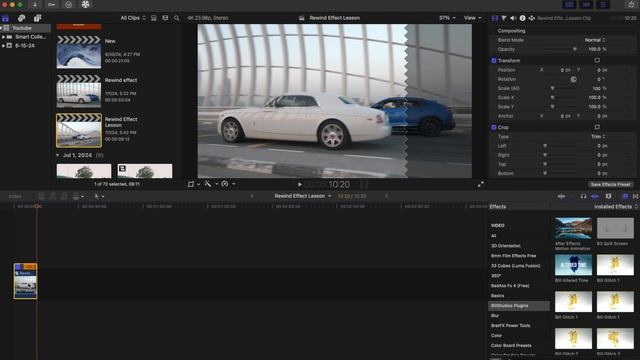Screen dimensions: 640x360
Task: Select the After Effects Motion Animation effect
Action: click(x=573, y=228)
